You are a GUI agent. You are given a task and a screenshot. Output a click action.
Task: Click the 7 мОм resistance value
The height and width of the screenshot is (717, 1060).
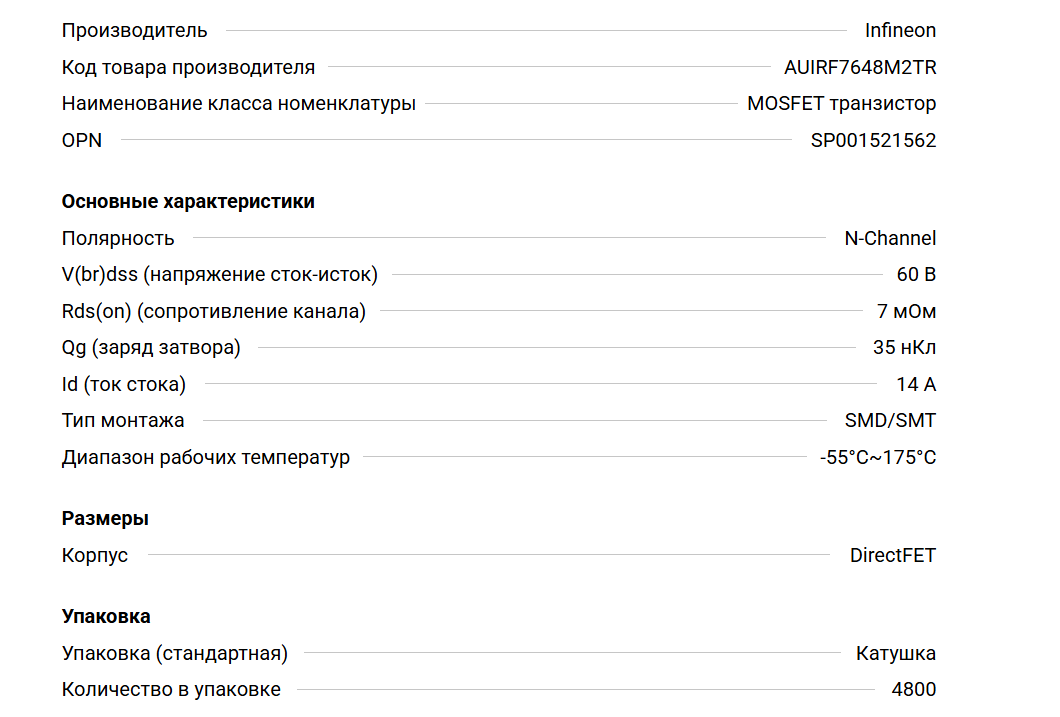coord(906,311)
